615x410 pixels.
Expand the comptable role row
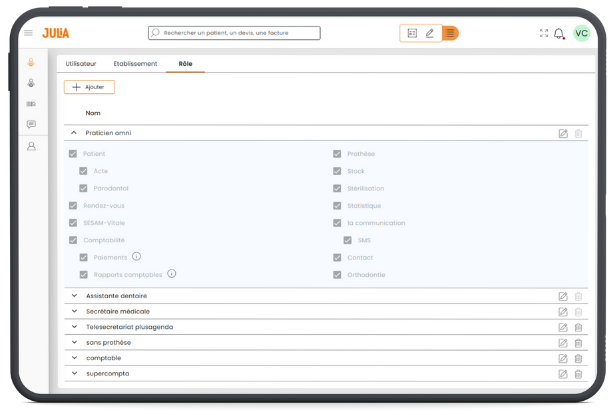(x=73, y=358)
